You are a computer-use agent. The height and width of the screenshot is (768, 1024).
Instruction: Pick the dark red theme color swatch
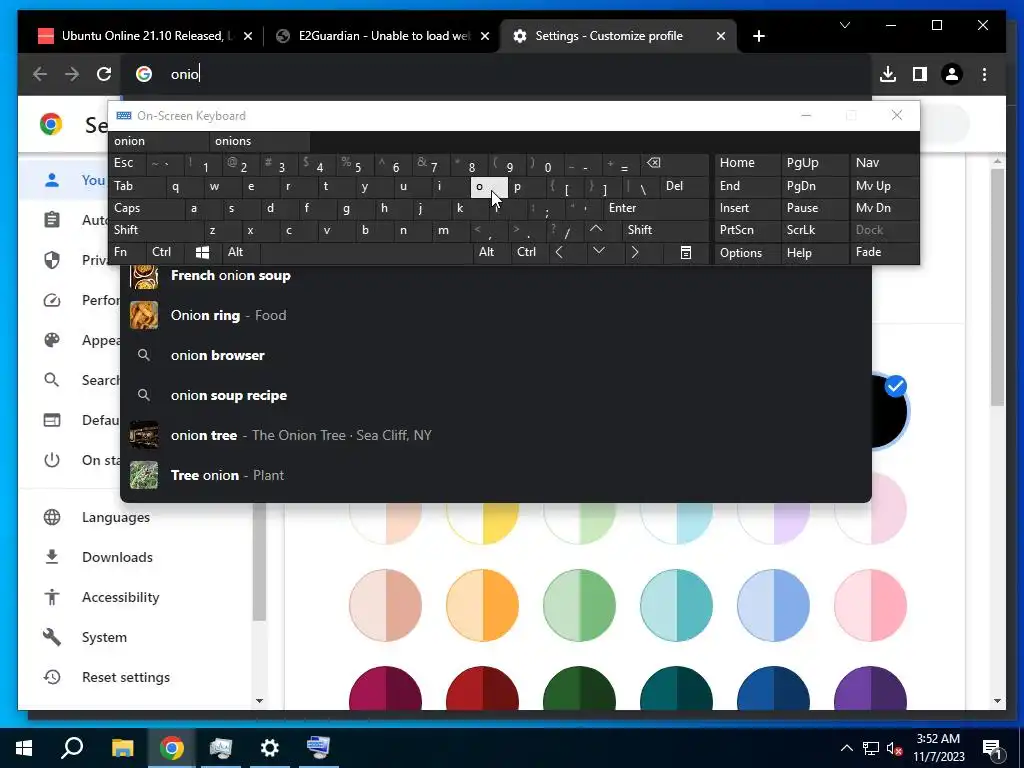click(x=483, y=688)
